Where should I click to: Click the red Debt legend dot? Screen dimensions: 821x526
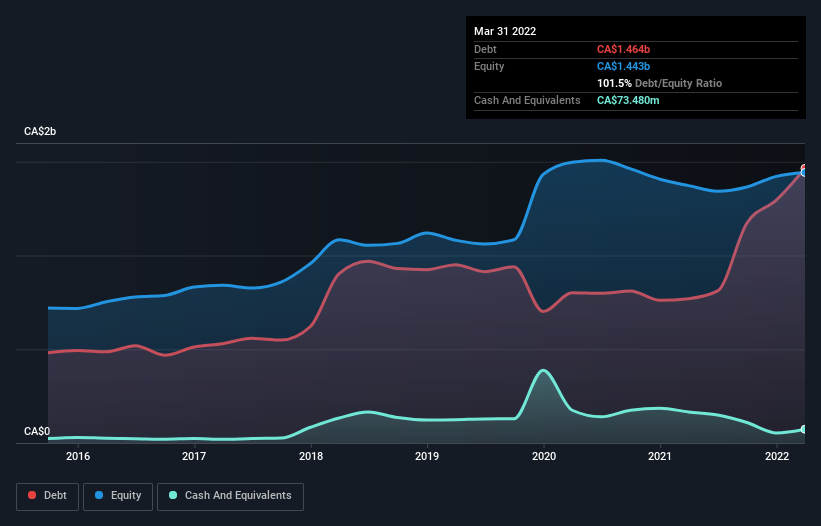tap(32, 495)
